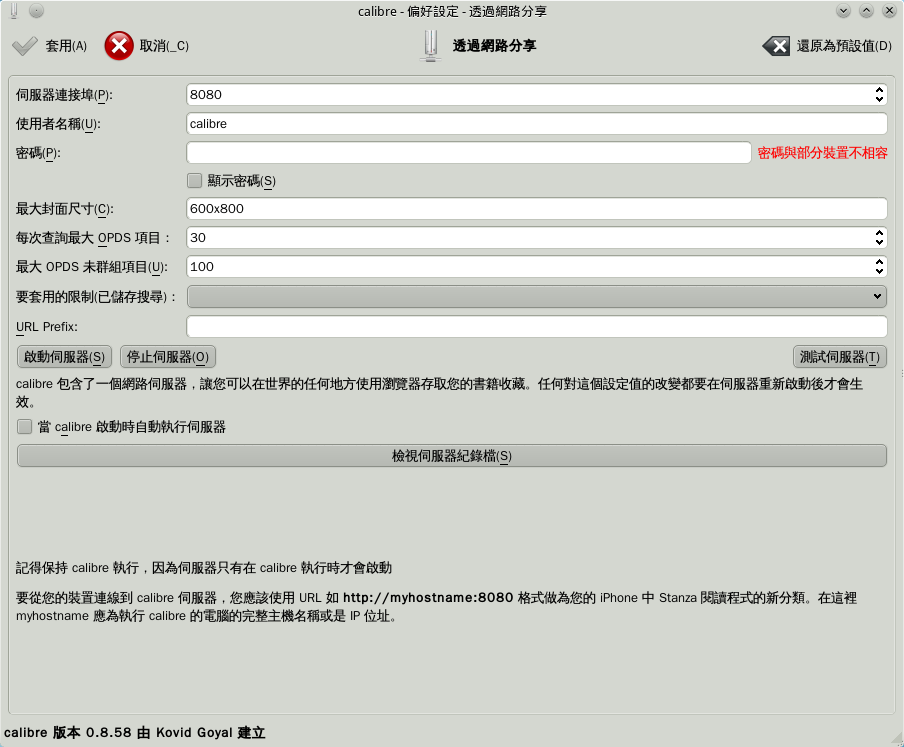Close the calibre preferences window

[889, 10]
